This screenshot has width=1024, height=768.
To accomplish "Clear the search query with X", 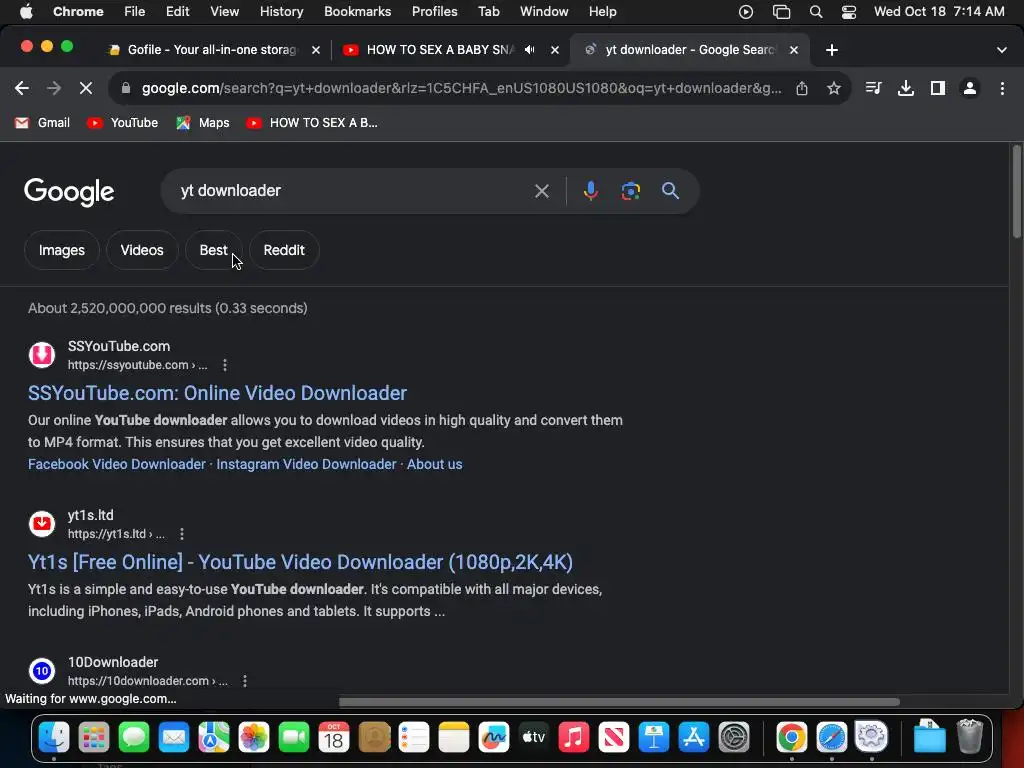I will pyautogui.click(x=541, y=191).
